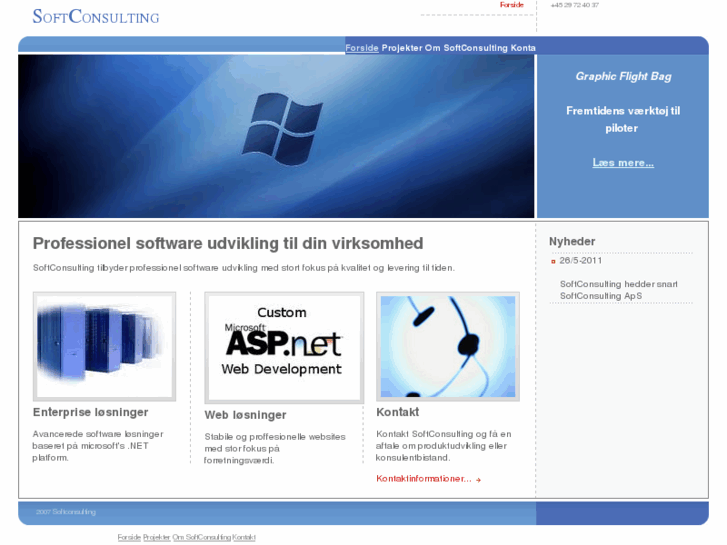The image size is (727, 545).
Task: Open the footer Forside link
Action: coord(129,537)
